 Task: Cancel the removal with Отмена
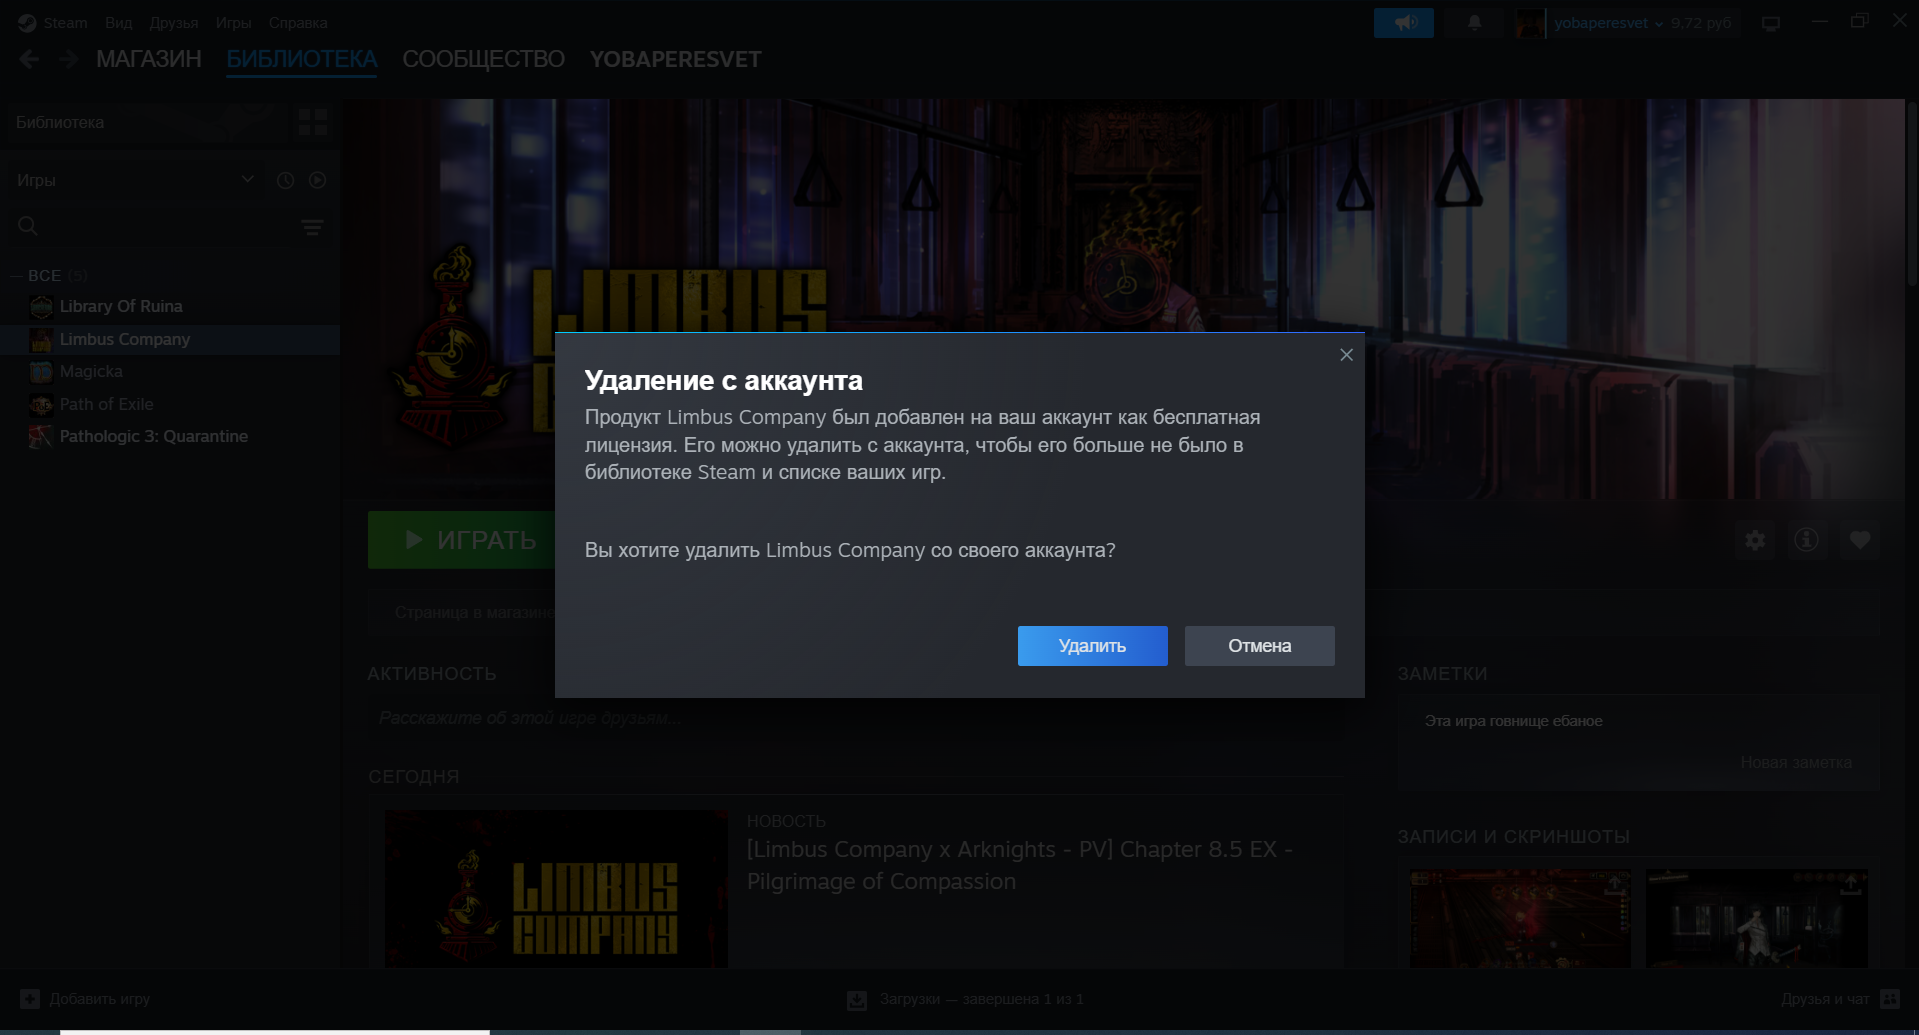1259,646
